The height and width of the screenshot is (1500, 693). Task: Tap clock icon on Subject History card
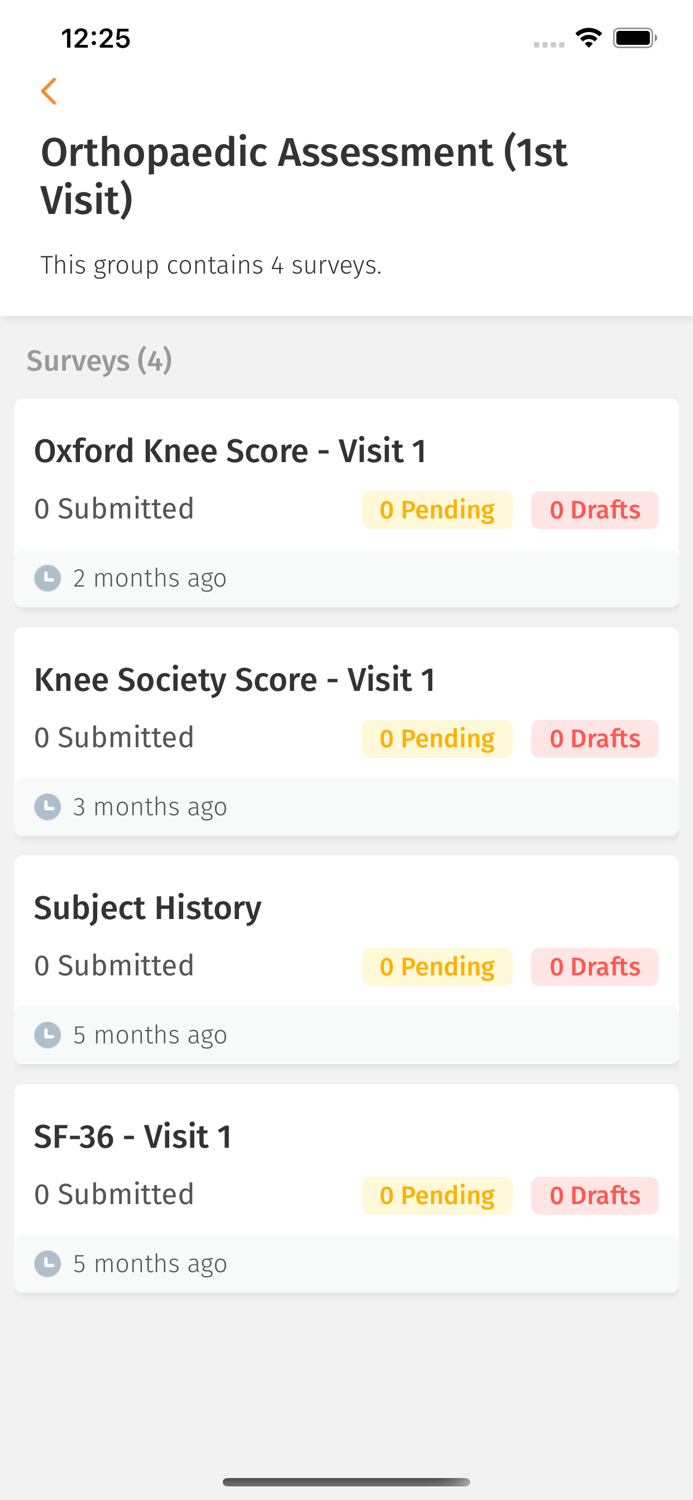[x=48, y=1035]
